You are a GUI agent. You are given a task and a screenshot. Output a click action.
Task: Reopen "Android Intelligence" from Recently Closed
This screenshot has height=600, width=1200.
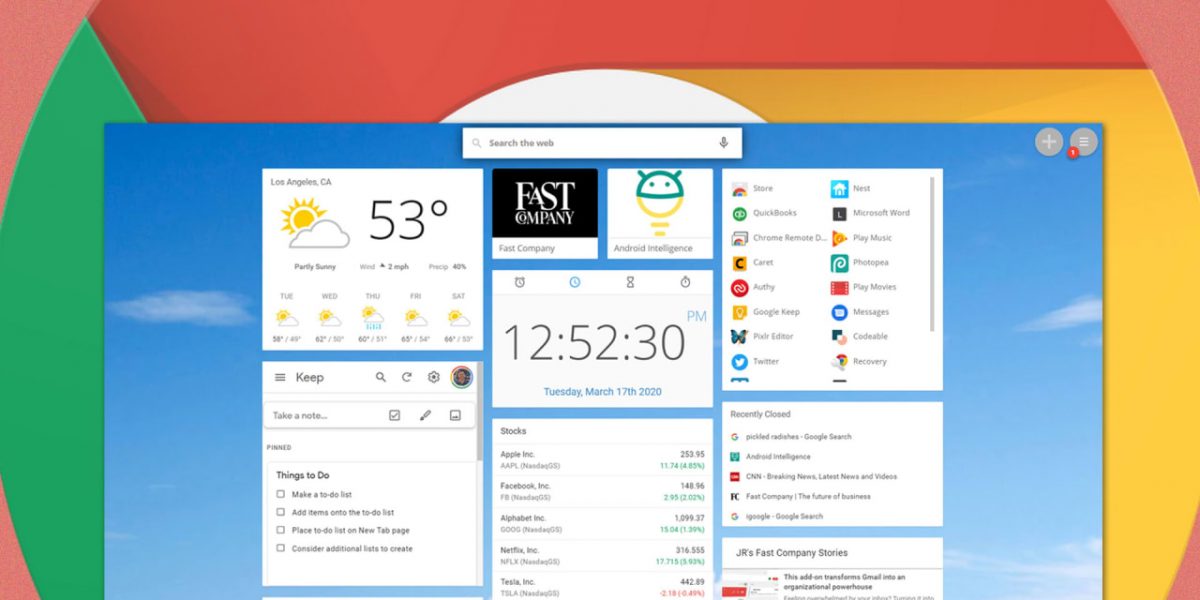pos(778,455)
